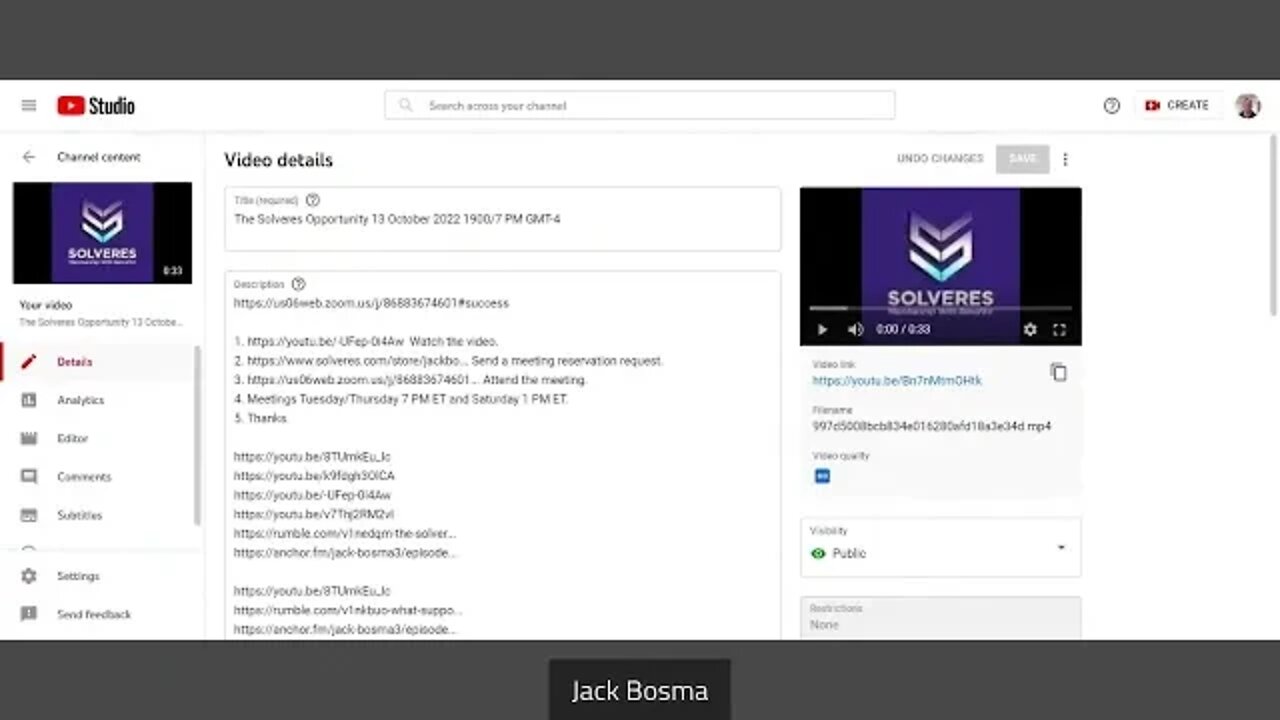Click the search magnifier icon

pyautogui.click(x=405, y=105)
